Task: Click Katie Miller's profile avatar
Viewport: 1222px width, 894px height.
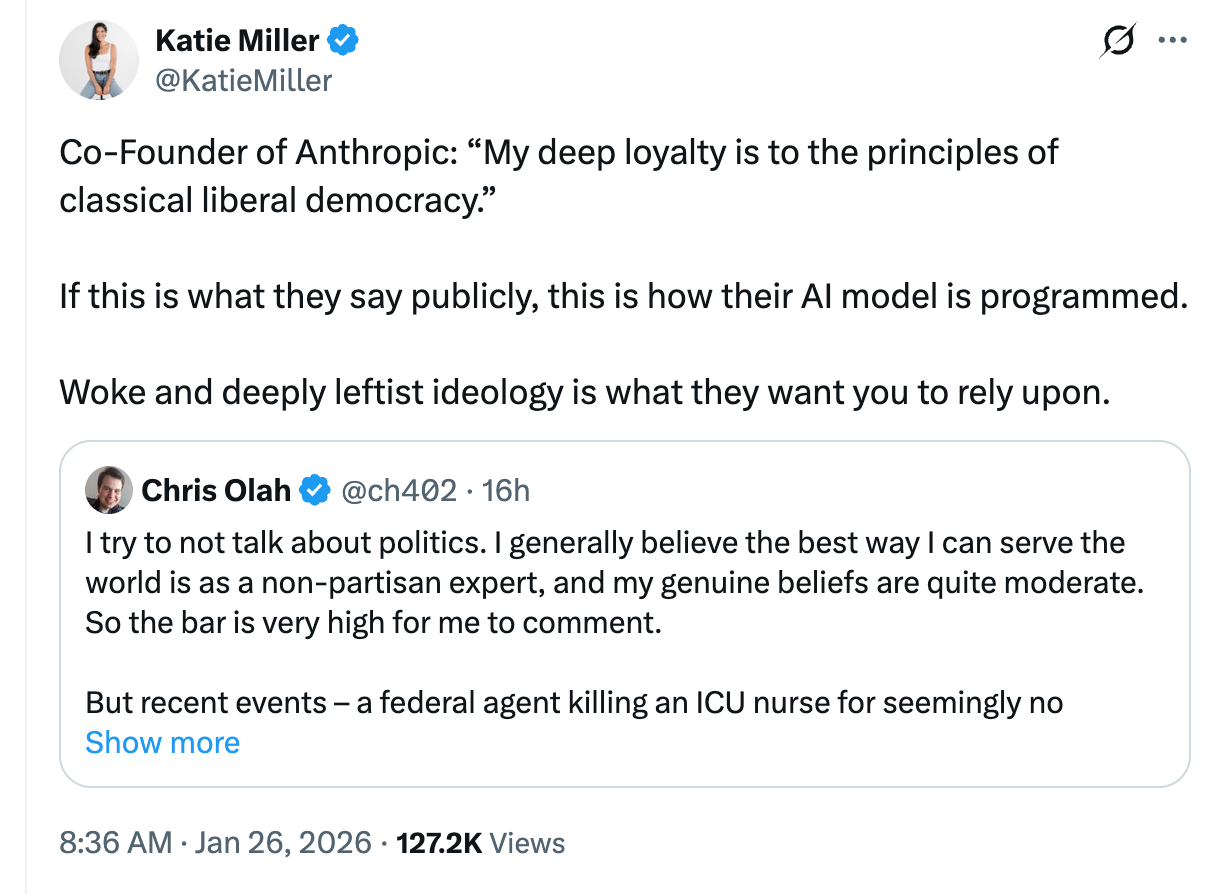Action: [98, 59]
